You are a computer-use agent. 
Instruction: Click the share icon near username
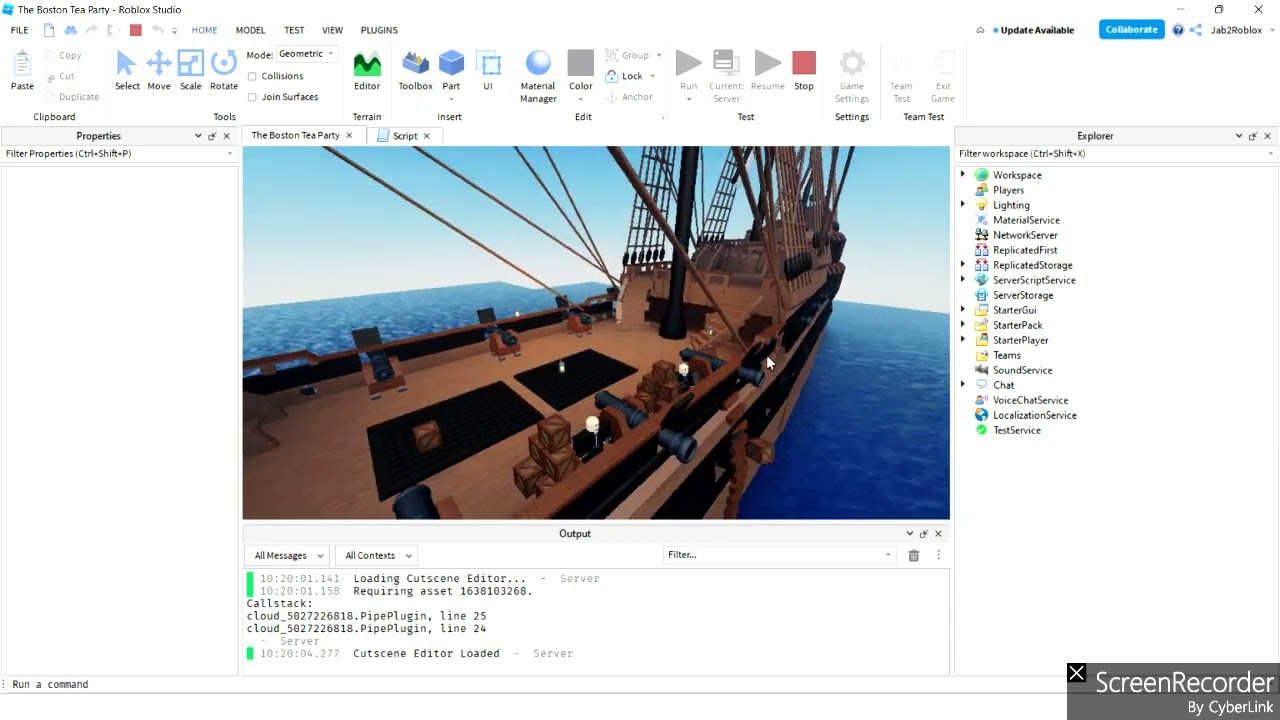point(1195,30)
